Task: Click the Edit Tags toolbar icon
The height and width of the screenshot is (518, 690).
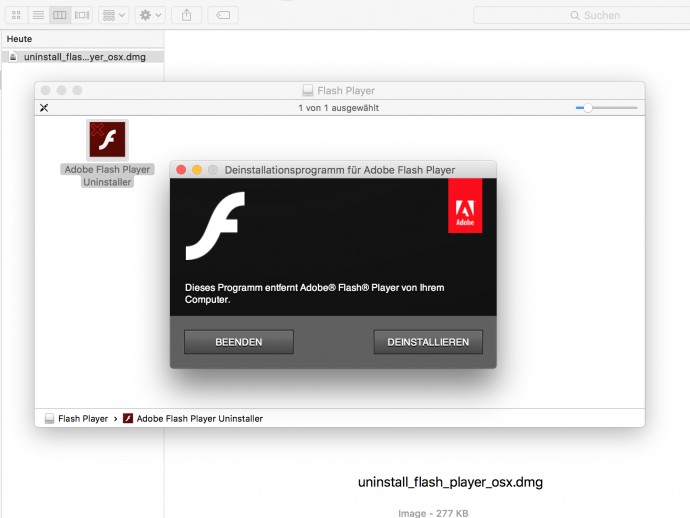Action: point(223,15)
